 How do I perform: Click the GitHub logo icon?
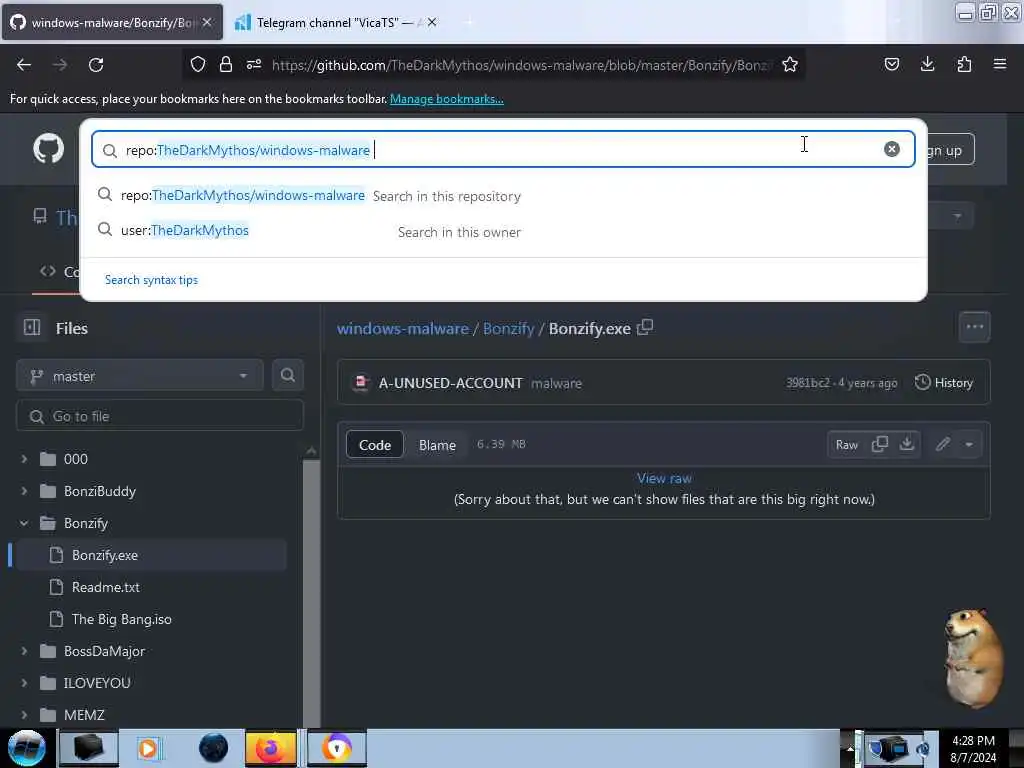(x=48, y=149)
